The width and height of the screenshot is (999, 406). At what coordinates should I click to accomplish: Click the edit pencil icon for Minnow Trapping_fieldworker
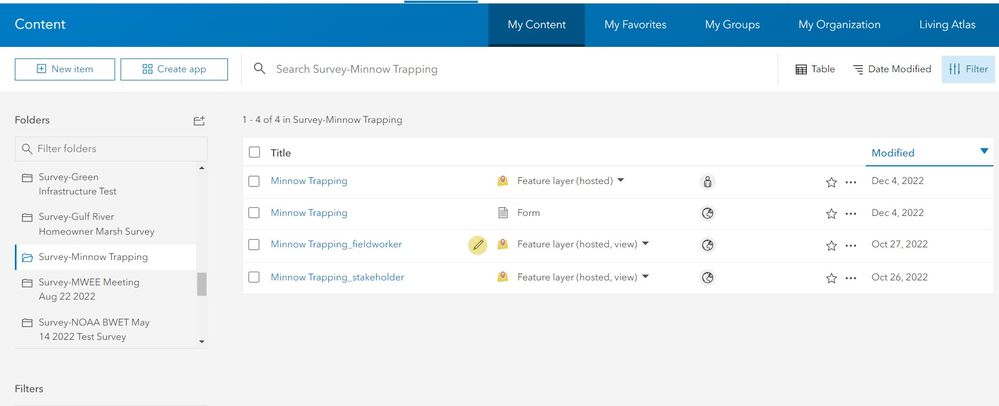click(478, 244)
